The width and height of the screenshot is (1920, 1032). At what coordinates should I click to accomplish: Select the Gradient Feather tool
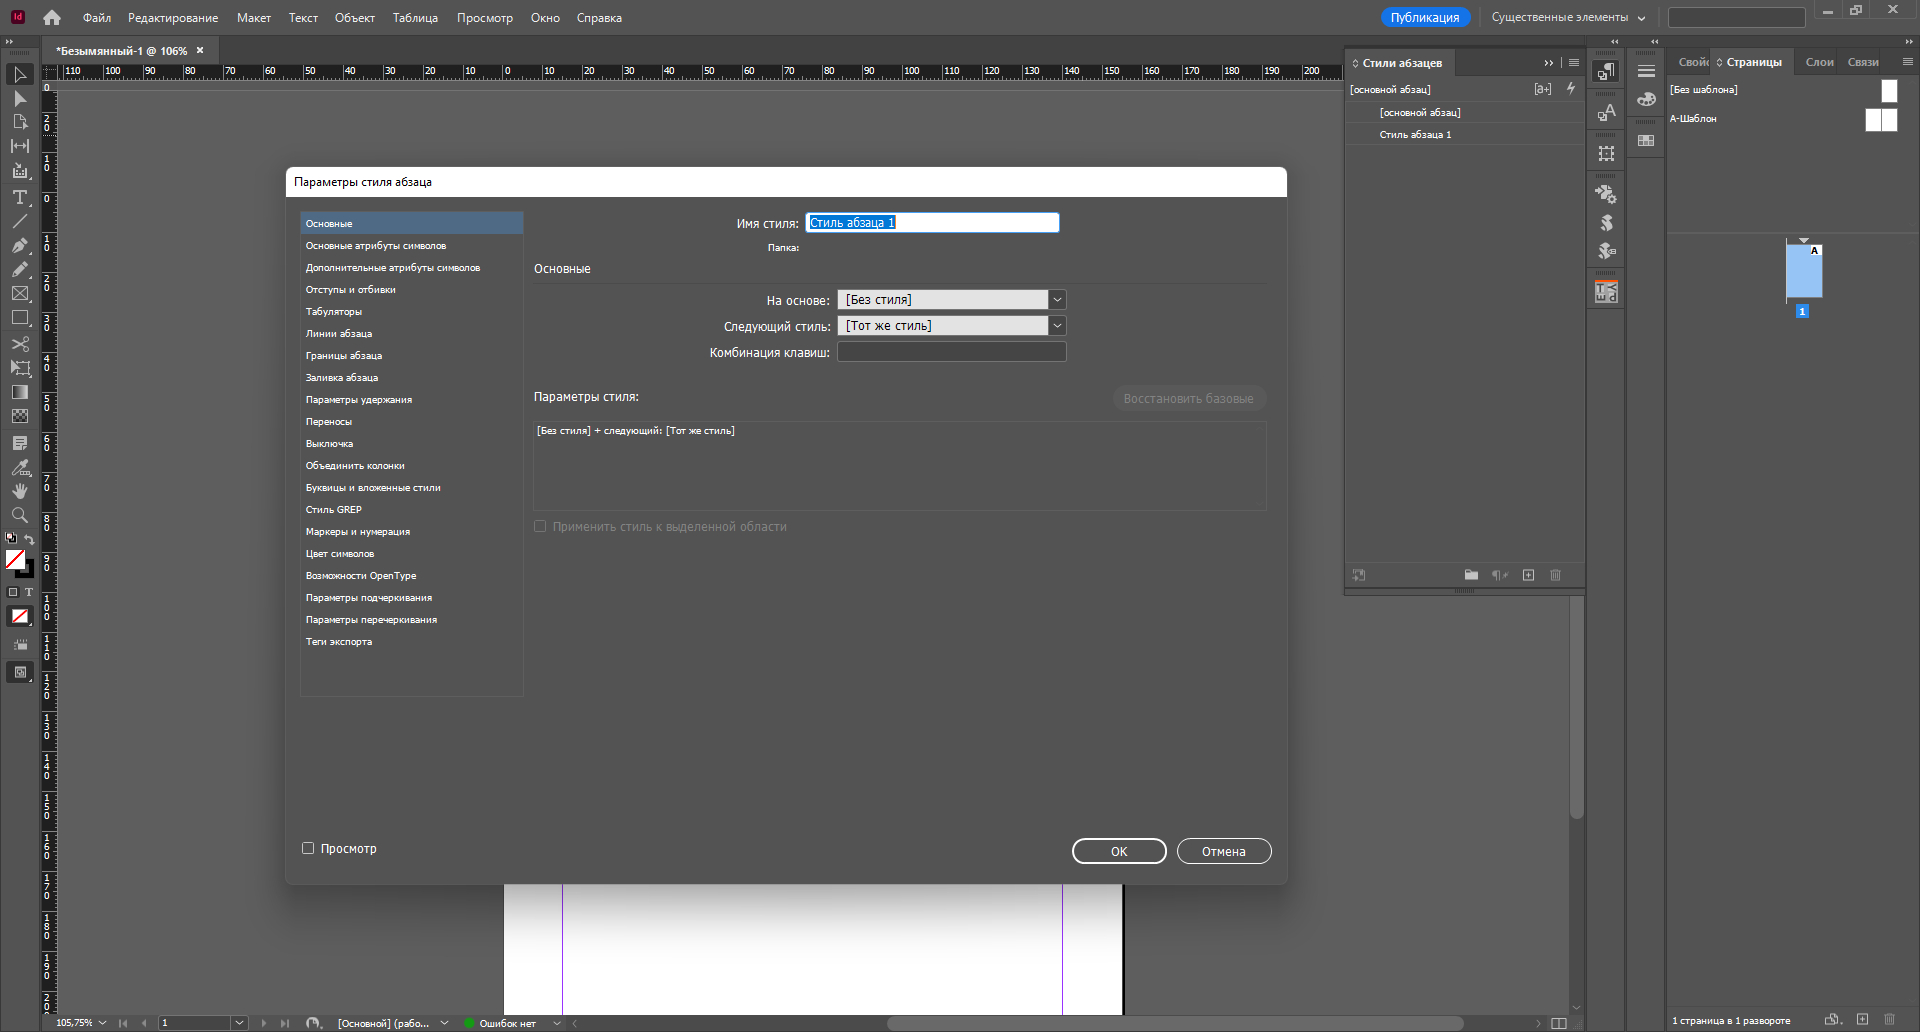(x=20, y=416)
